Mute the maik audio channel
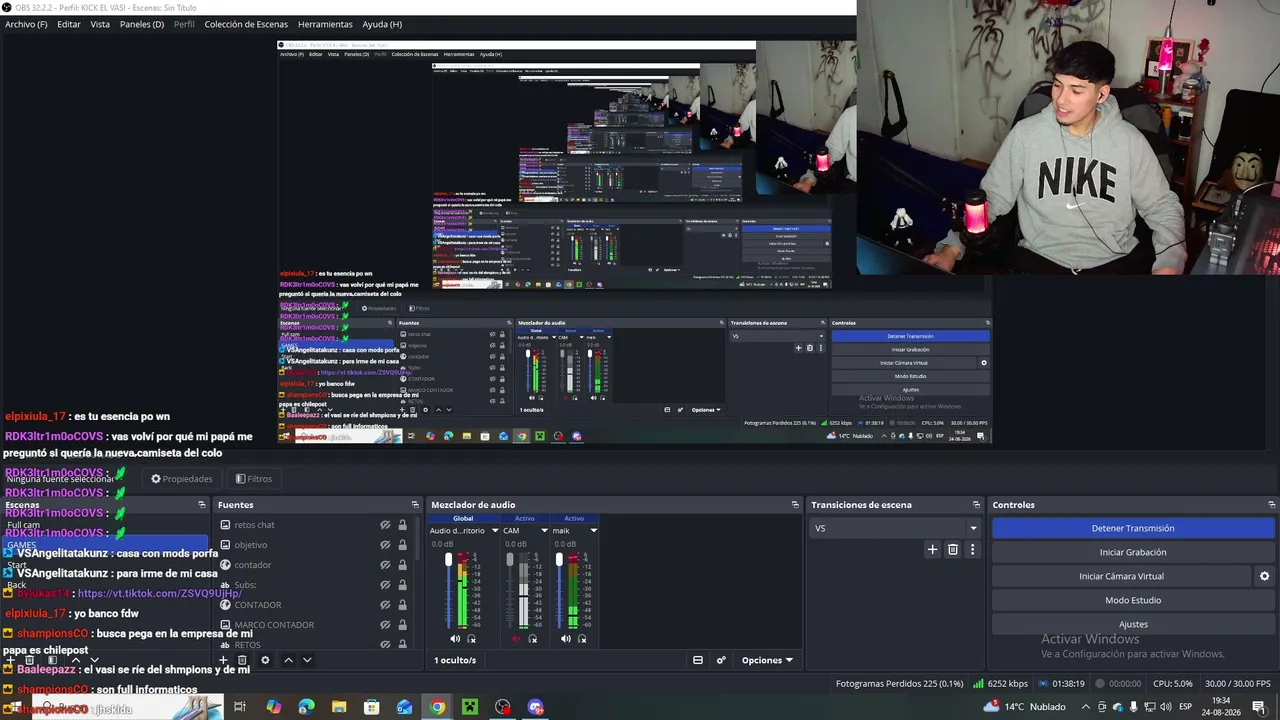The width and height of the screenshot is (1280, 720). tap(566, 639)
